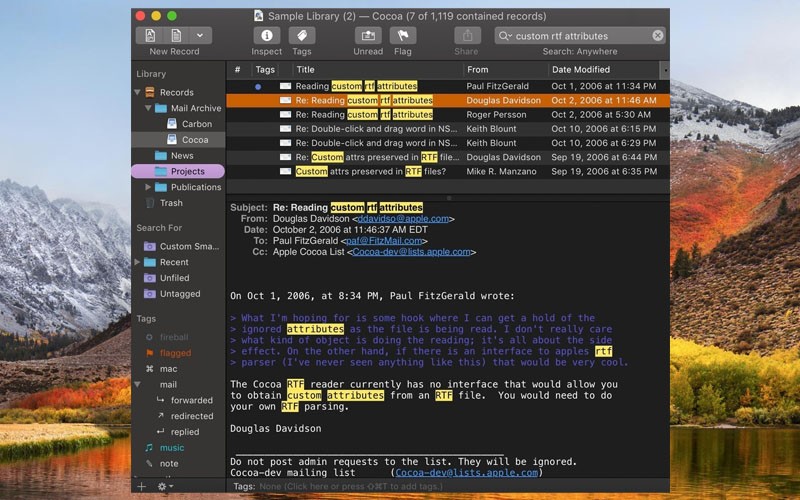Clear the search field text

click(658, 36)
